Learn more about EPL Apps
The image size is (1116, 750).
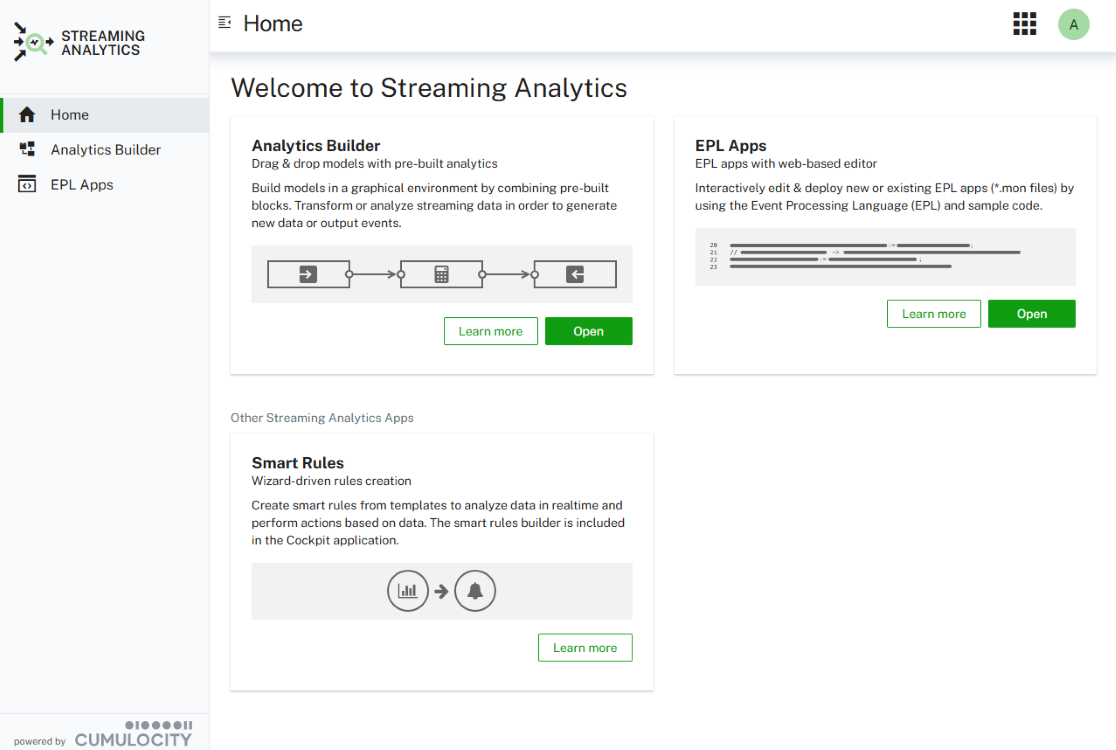933,313
